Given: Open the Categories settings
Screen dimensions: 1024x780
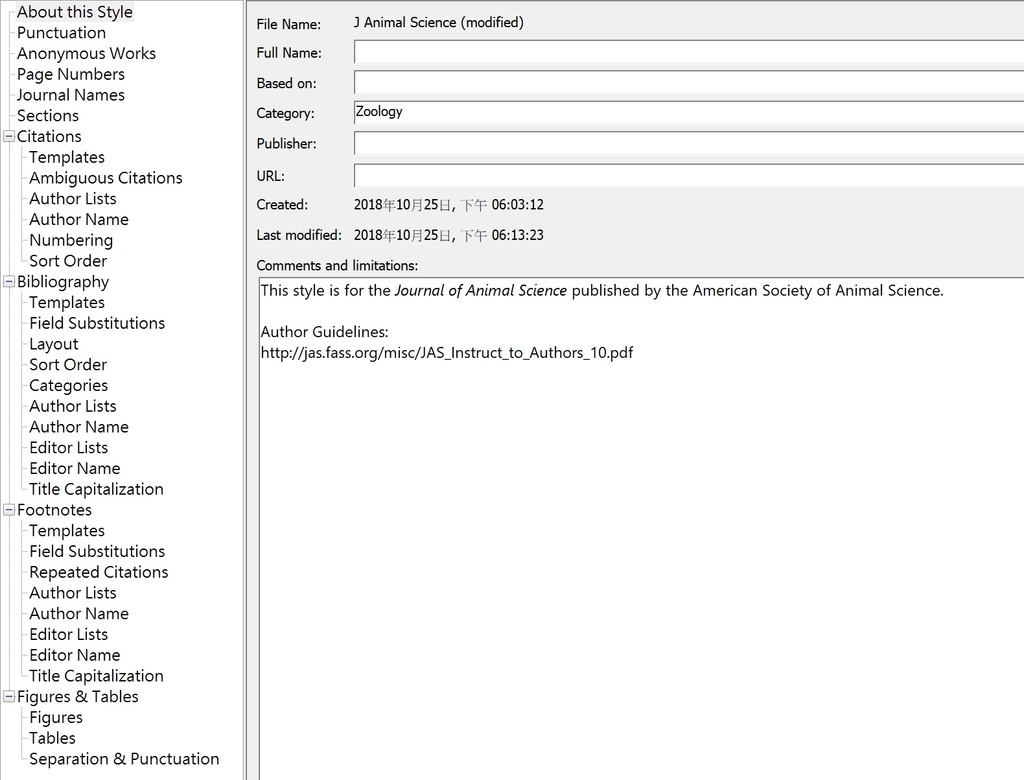Looking at the screenshot, I should [x=69, y=385].
